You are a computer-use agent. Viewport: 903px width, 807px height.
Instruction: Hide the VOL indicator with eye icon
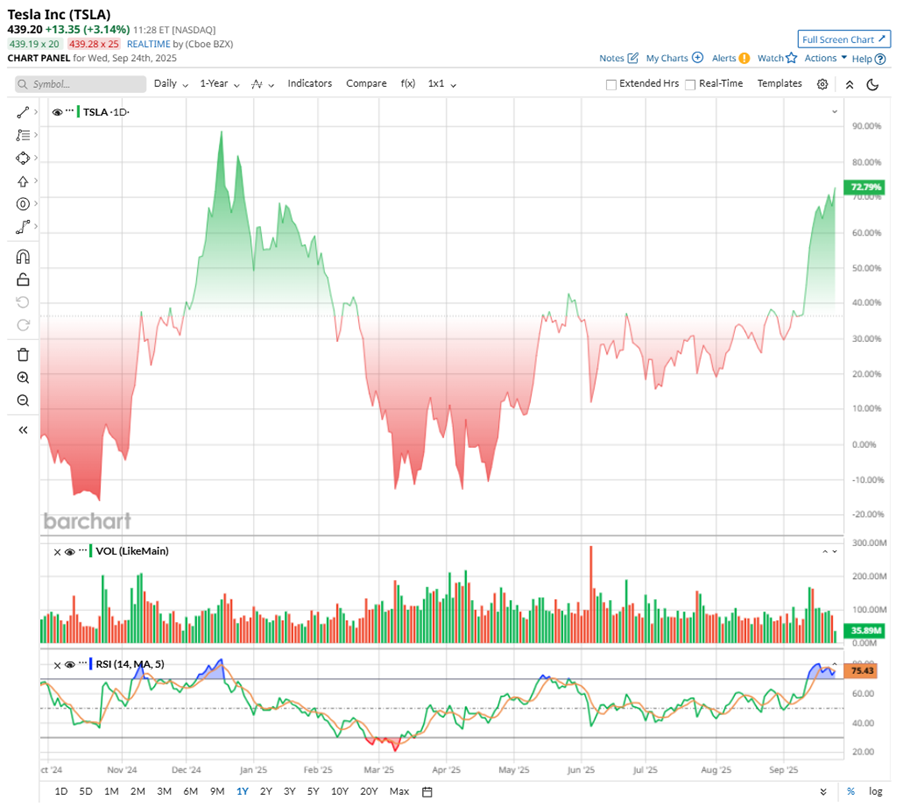[x=70, y=552]
